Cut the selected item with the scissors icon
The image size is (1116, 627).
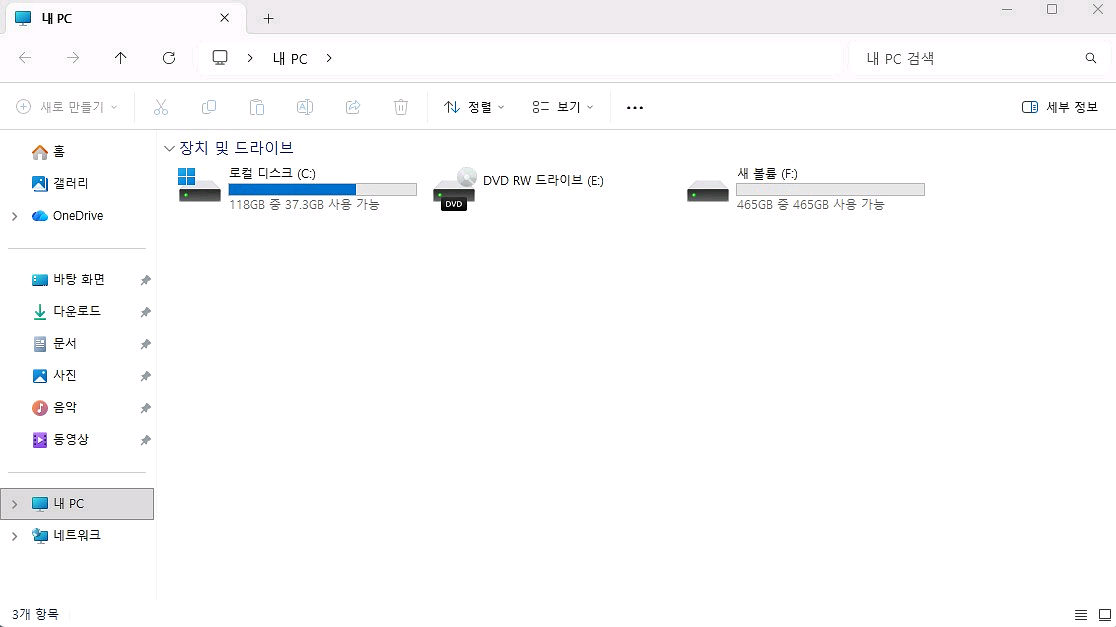click(x=161, y=107)
